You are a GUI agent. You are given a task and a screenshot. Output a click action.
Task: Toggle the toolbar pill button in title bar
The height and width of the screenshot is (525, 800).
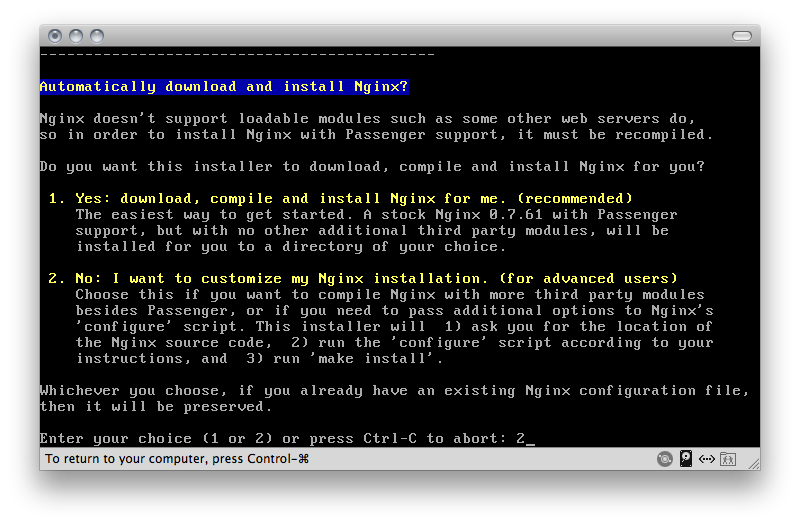coord(741,36)
